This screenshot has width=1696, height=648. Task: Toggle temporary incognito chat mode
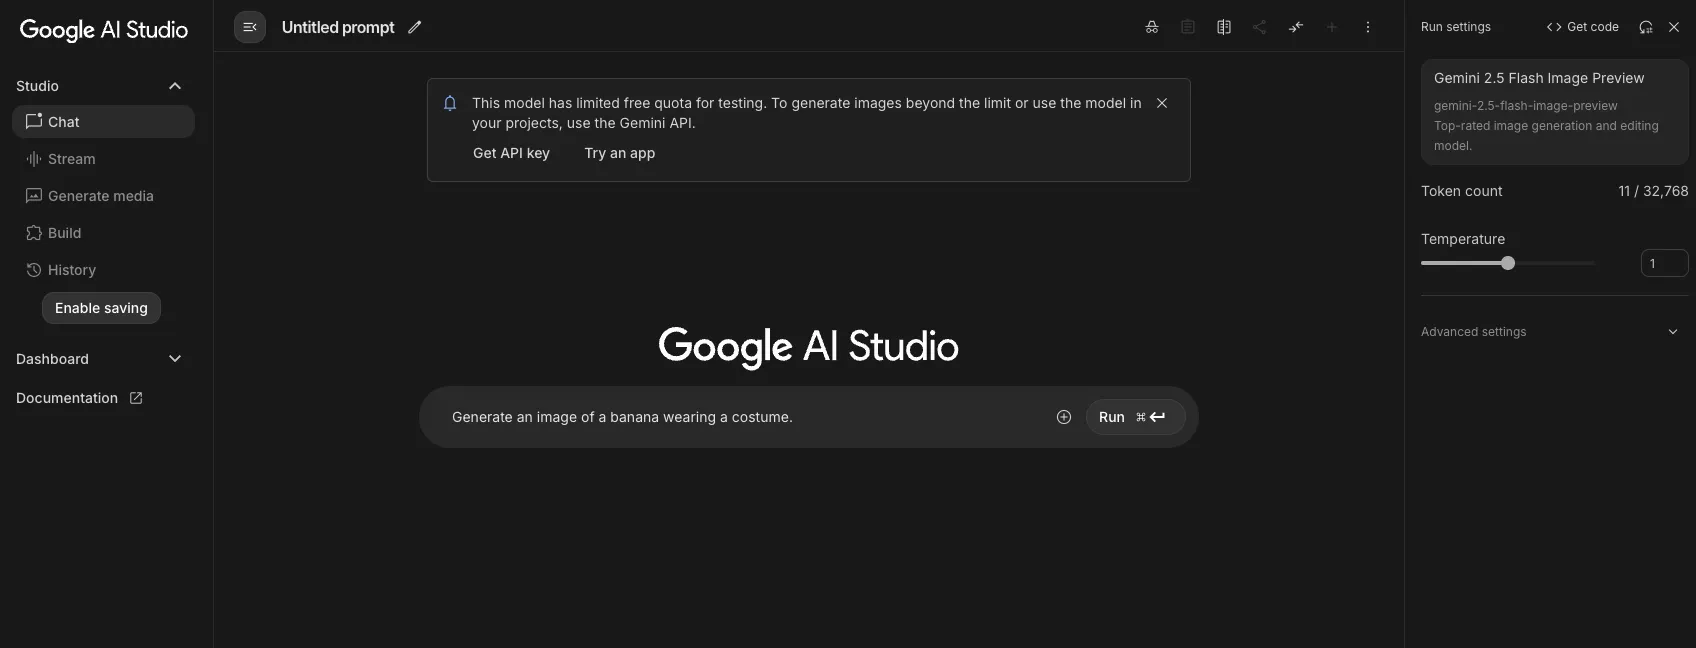click(x=1152, y=27)
